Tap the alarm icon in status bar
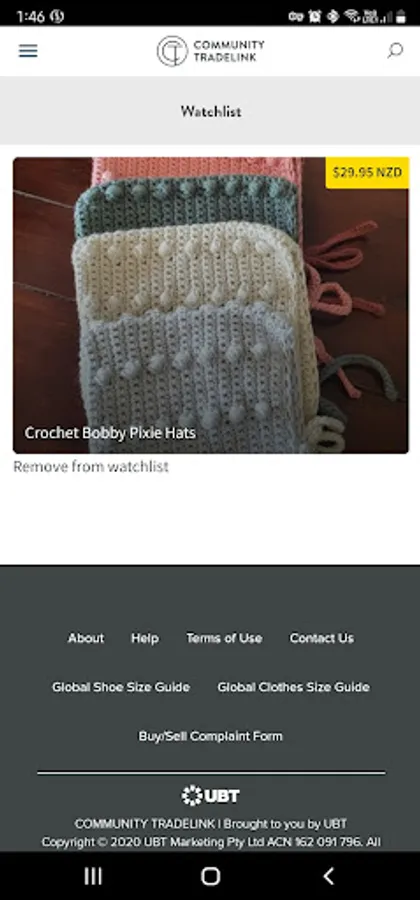 pyautogui.click(x=314, y=17)
